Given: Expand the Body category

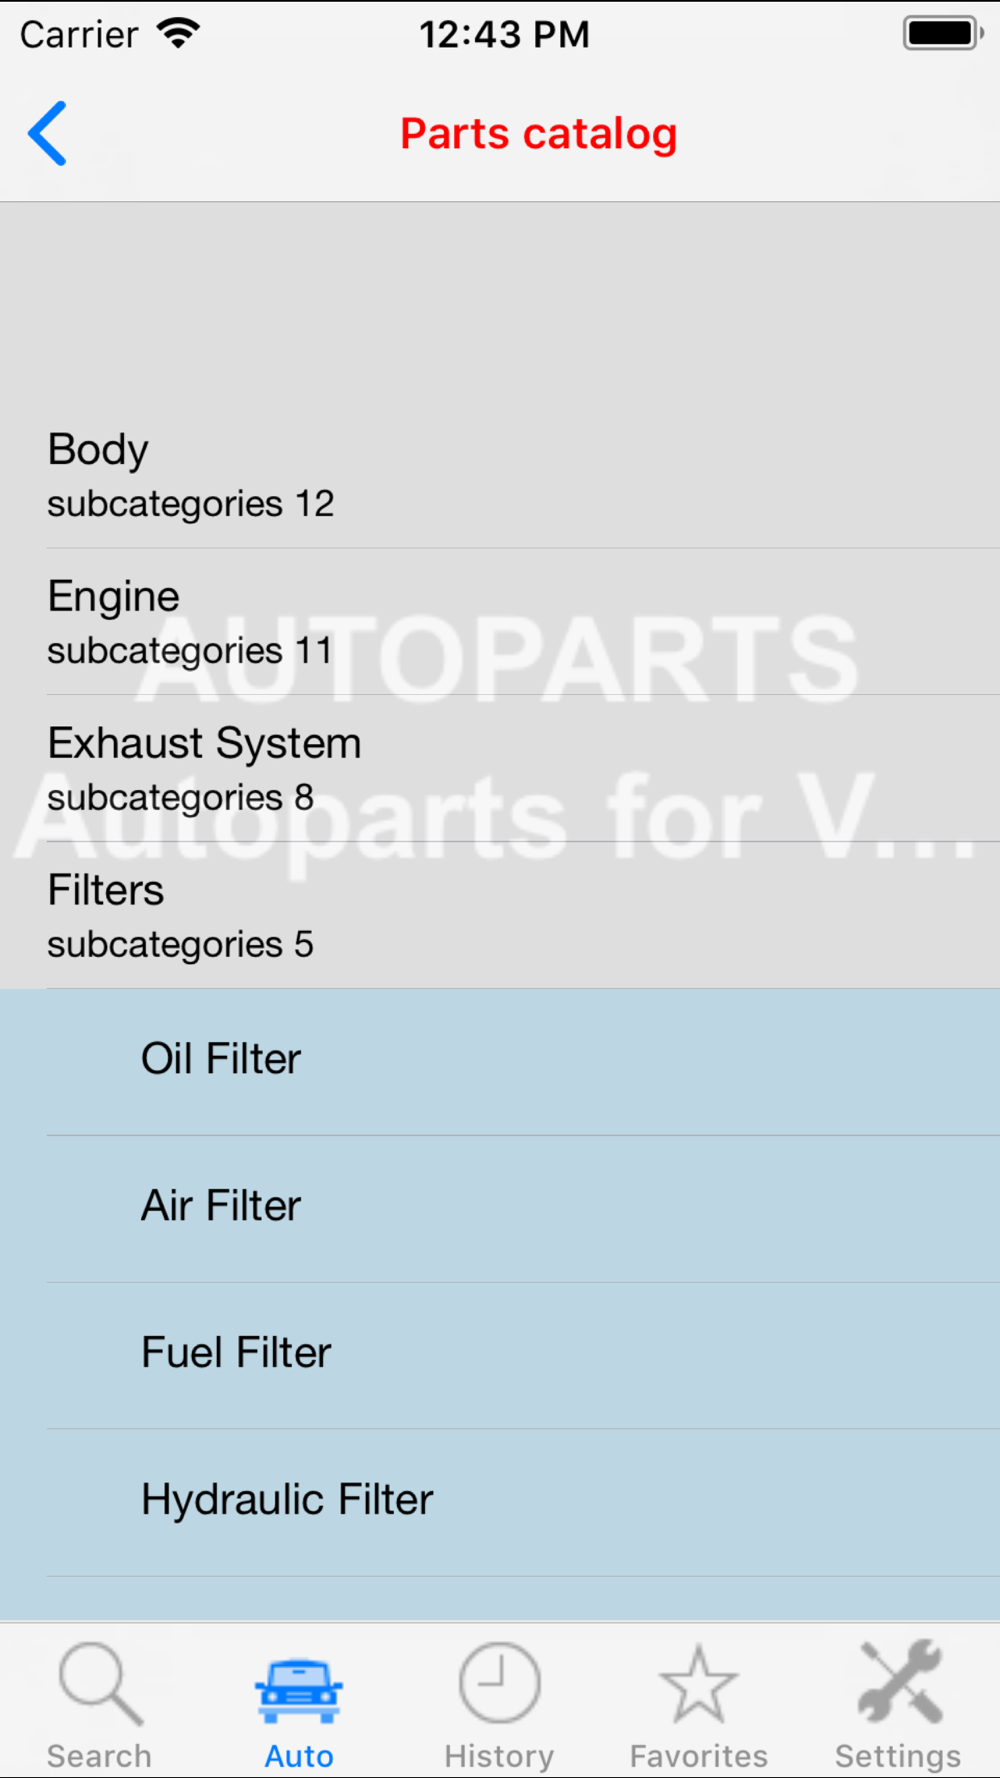Looking at the screenshot, I should [x=500, y=475].
